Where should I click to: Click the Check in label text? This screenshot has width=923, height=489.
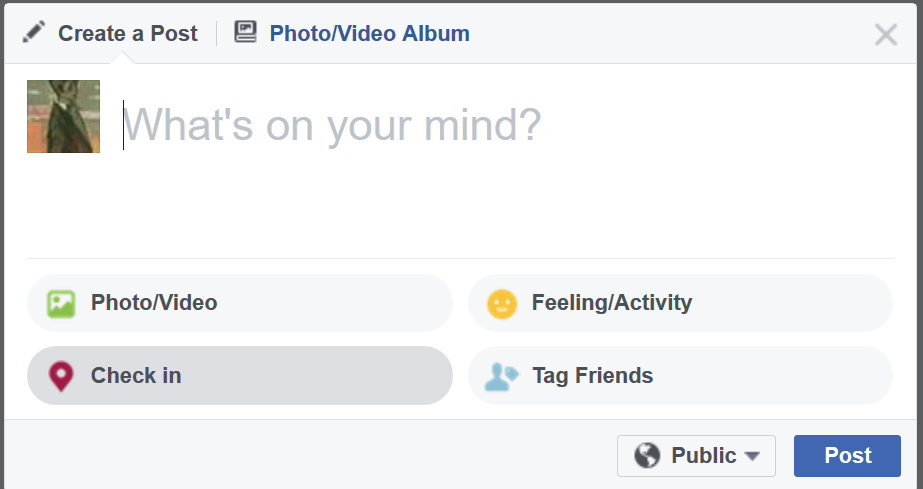point(136,376)
